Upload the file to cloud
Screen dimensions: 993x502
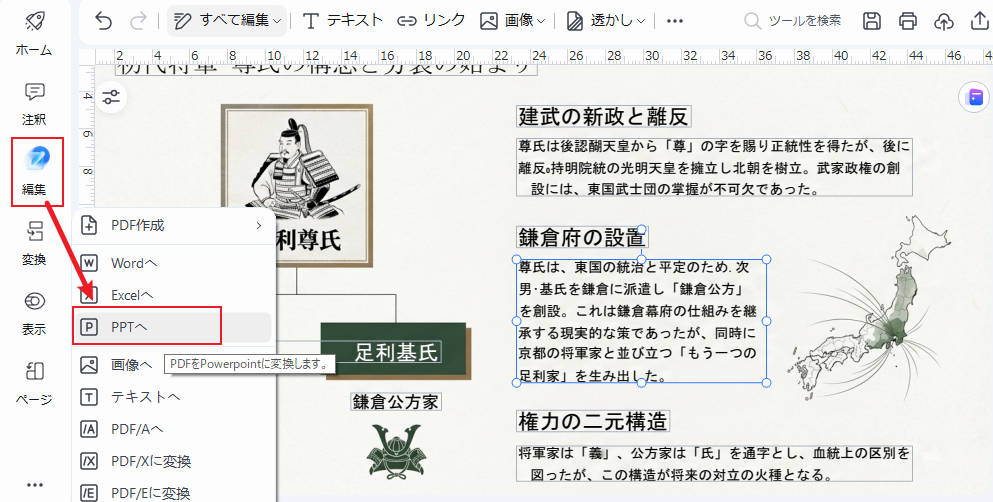pyautogui.click(x=944, y=21)
